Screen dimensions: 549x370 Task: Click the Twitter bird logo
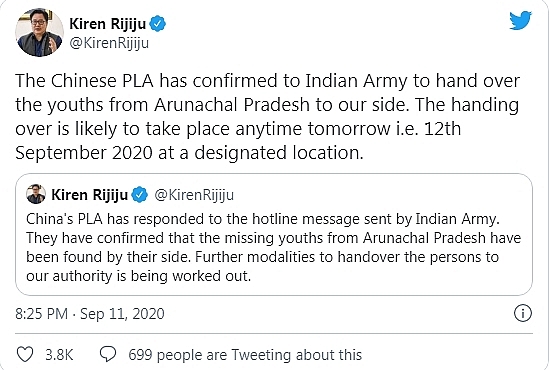[x=521, y=21]
